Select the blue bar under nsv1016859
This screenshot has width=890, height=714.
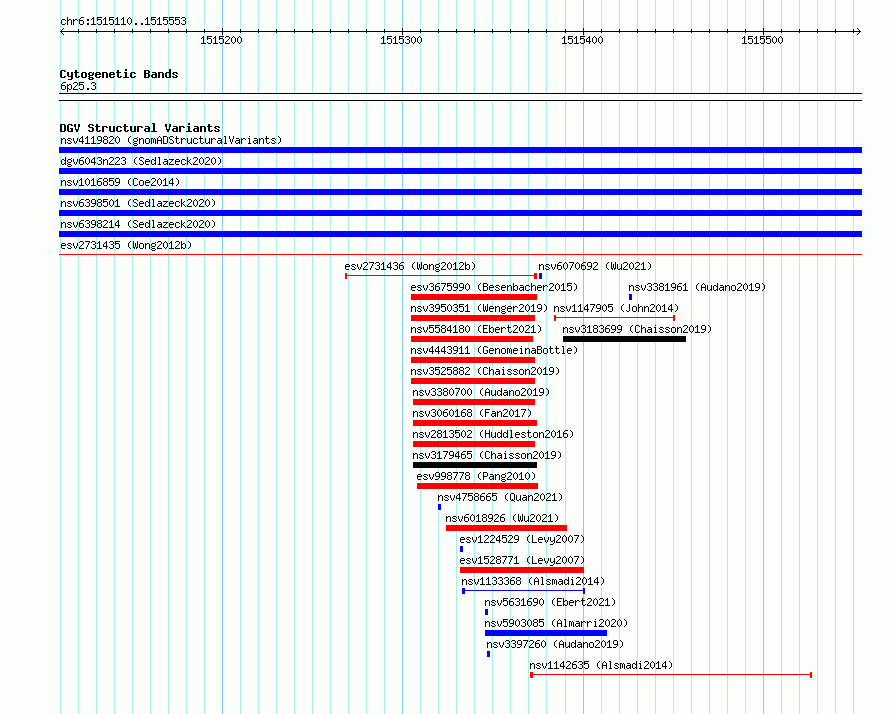pyautogui.click(x=460, y=192)
